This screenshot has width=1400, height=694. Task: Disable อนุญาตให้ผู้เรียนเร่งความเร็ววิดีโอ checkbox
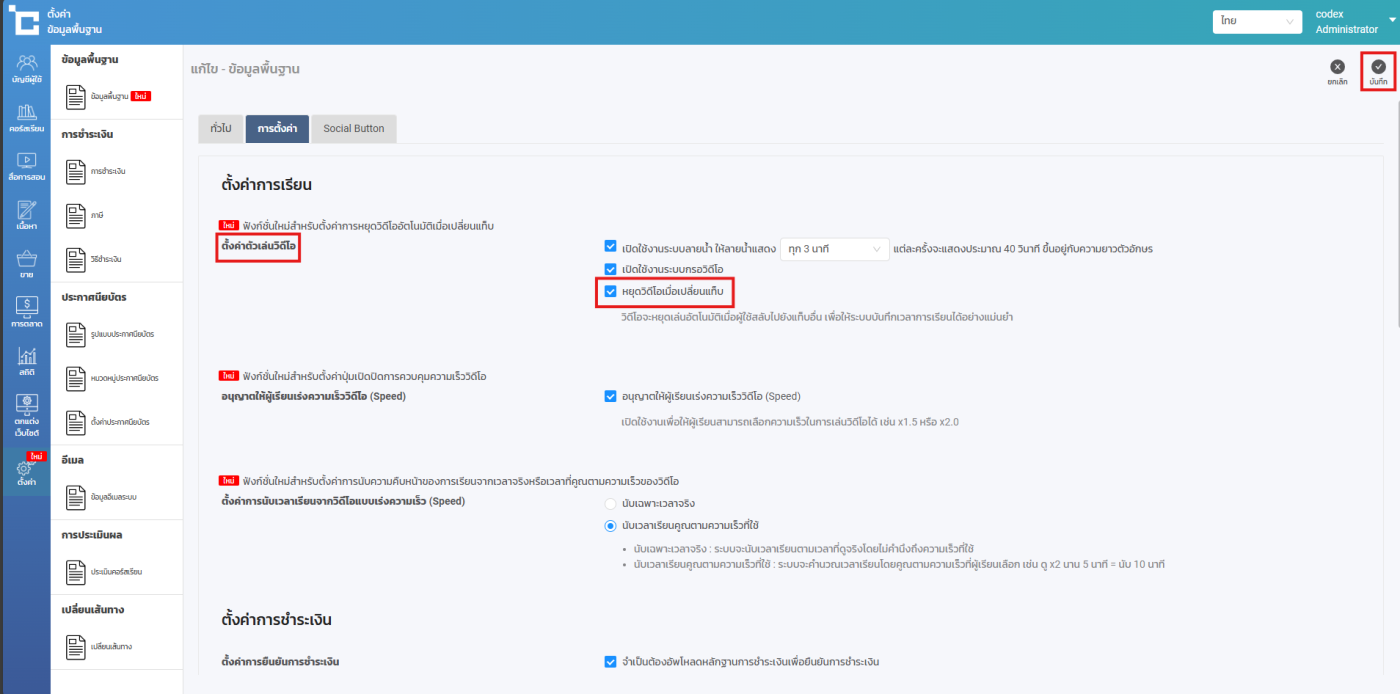pos(611,396)
